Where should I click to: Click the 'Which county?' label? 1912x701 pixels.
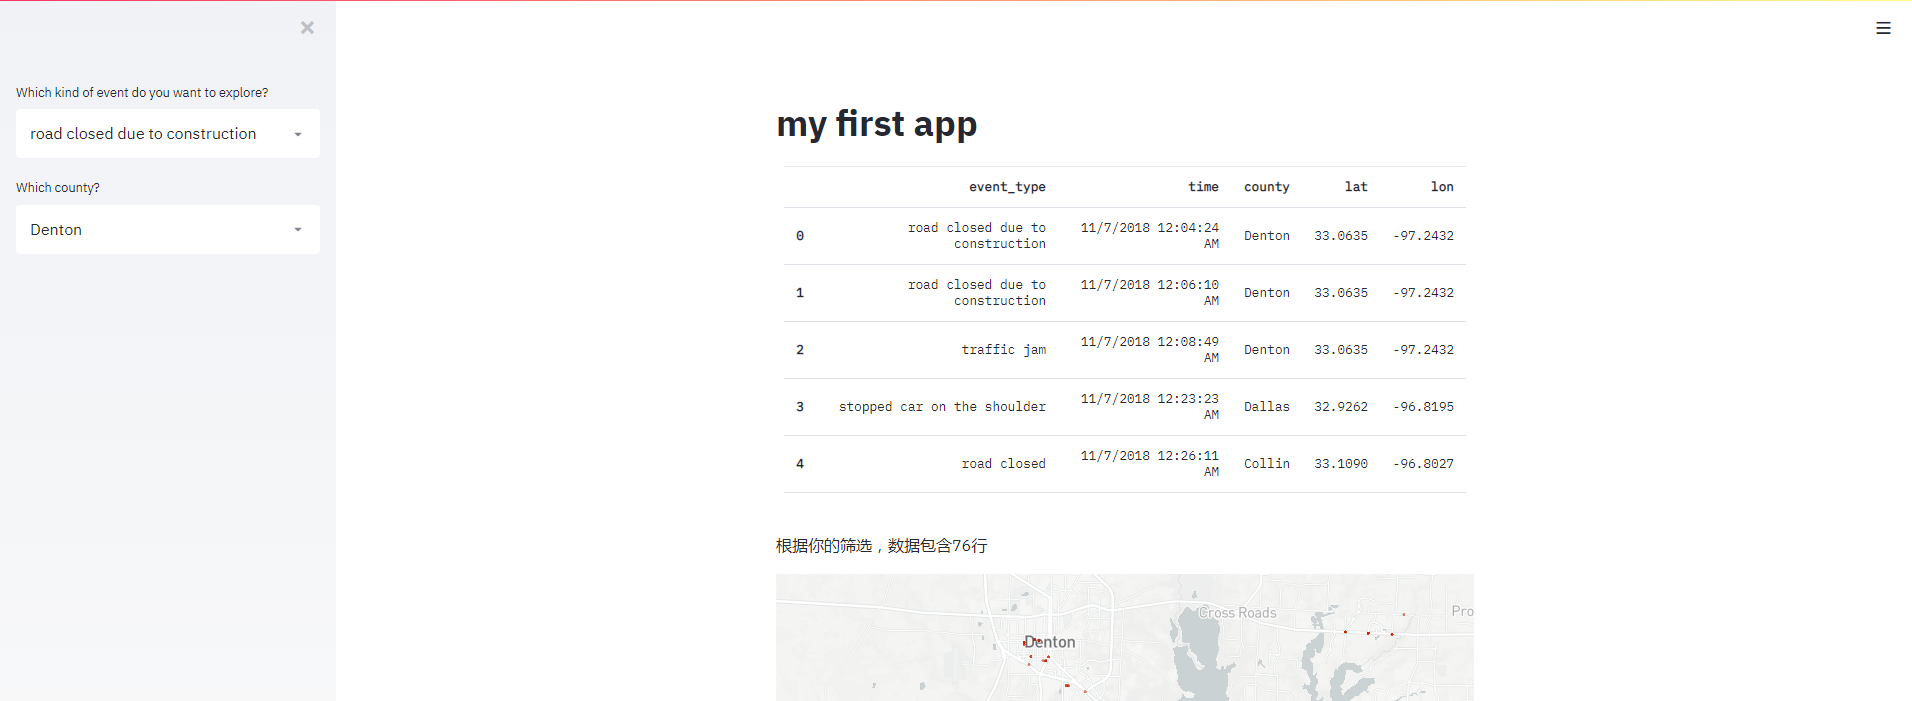coord(58,188)
